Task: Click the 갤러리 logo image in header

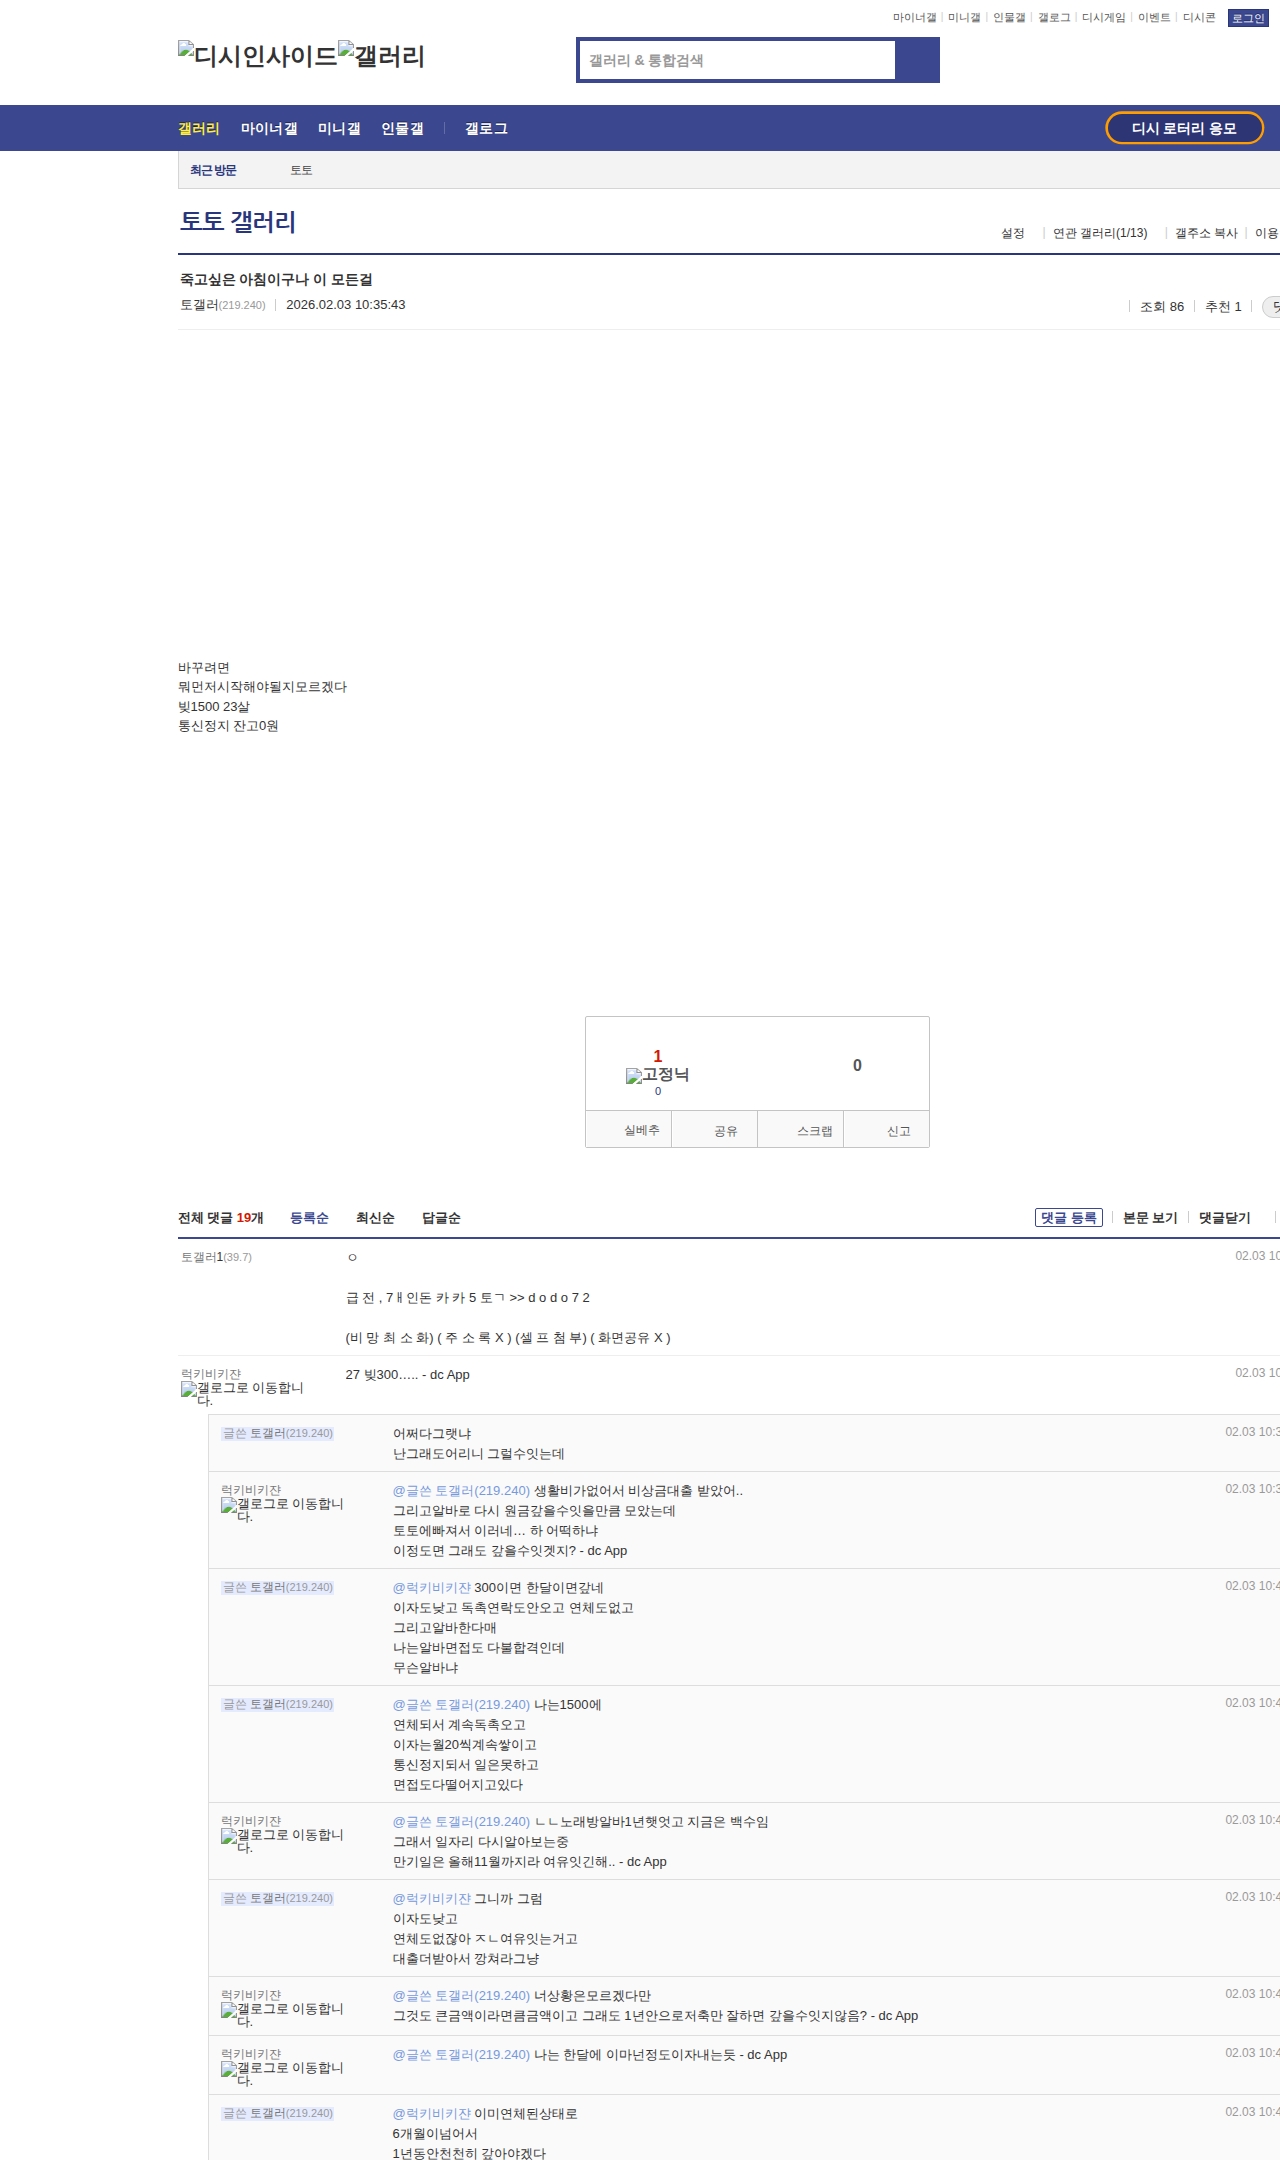Action: click(x=381, y=56)
